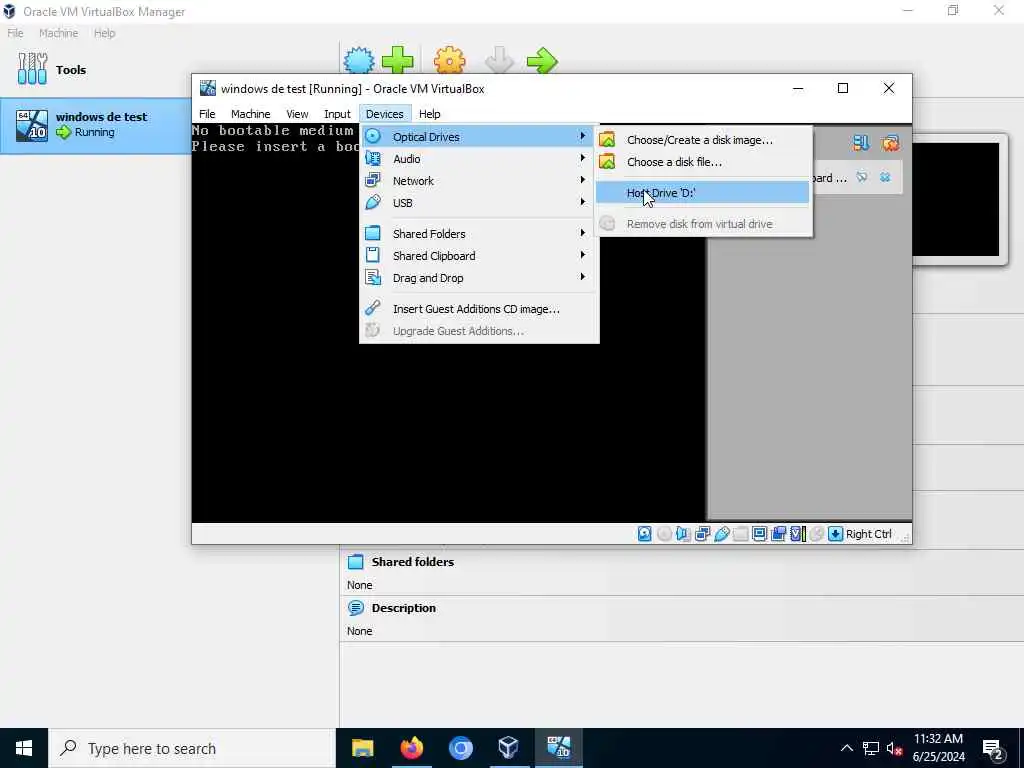
Task: Click the USB plug icon in menu
Action: 373,202
